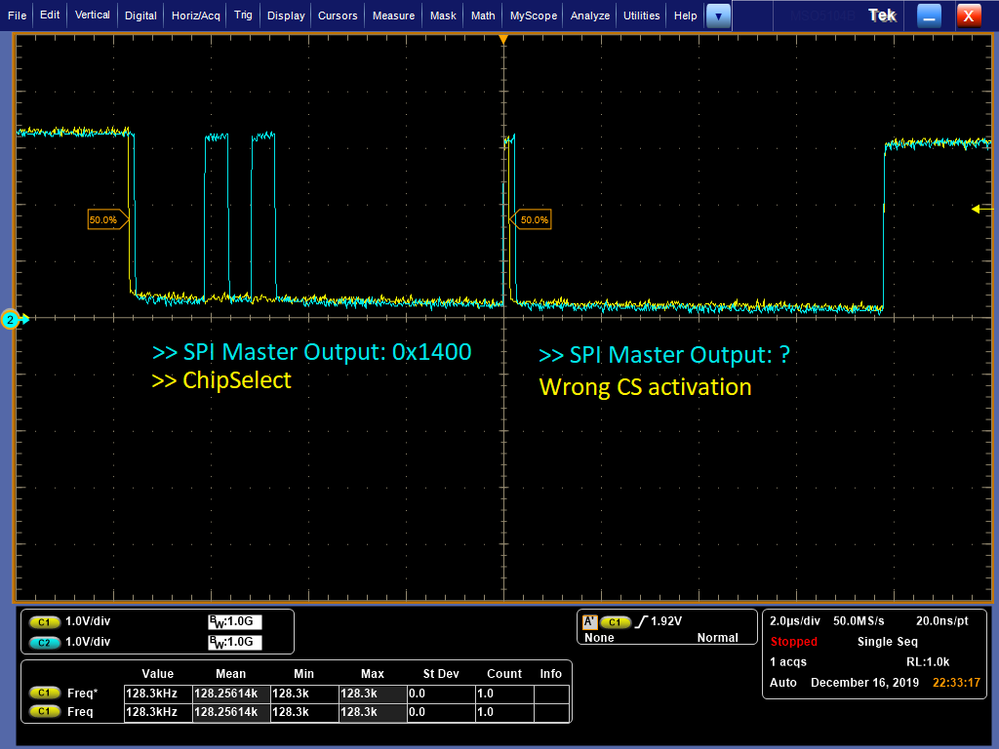Image resolution: width=999 pixels, height=749 pixels.
Task: Click the Value column header
Action: (x=157, y=674)
